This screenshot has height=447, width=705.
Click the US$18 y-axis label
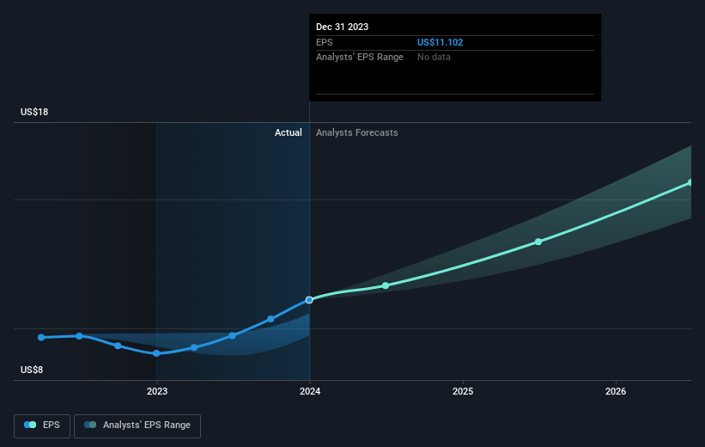[34, 112]
